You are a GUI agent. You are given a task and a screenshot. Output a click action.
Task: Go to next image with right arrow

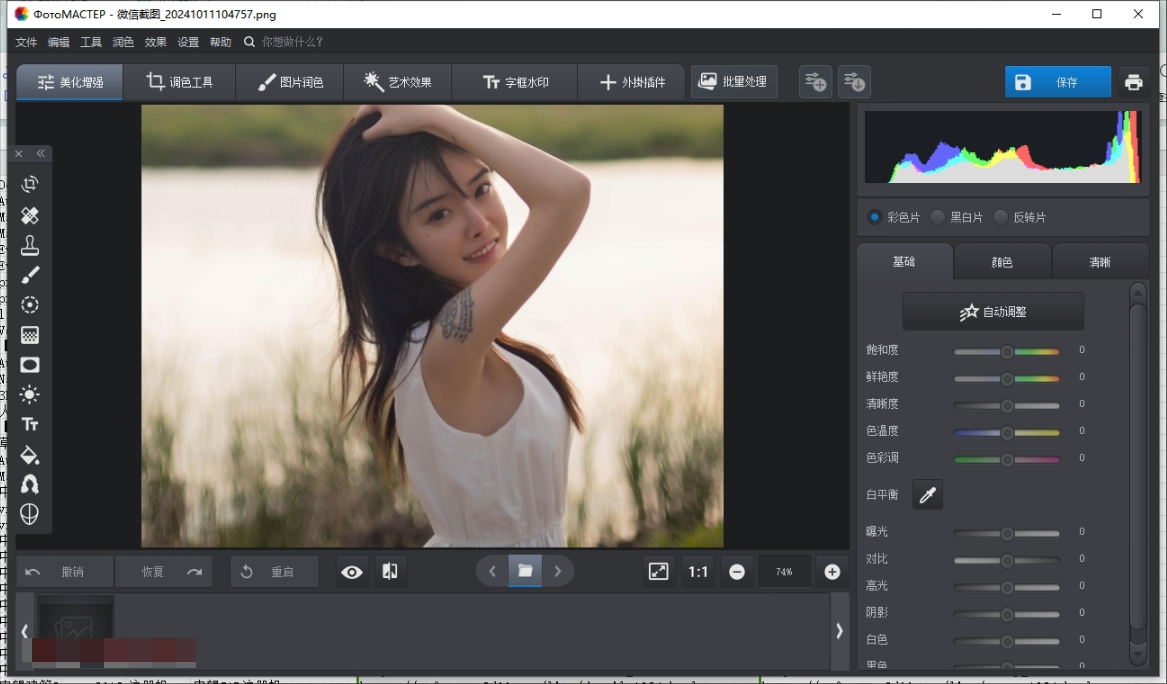(558, 572)
